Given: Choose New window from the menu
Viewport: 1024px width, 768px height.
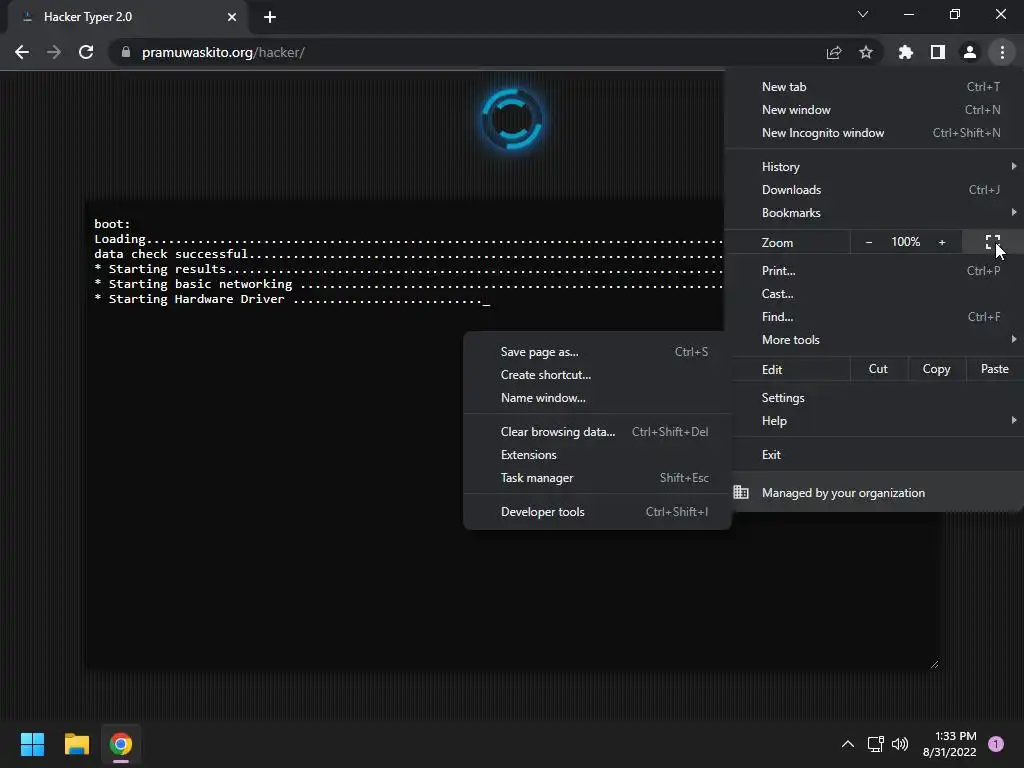Looking at the screenshot, I should [874, 110].
